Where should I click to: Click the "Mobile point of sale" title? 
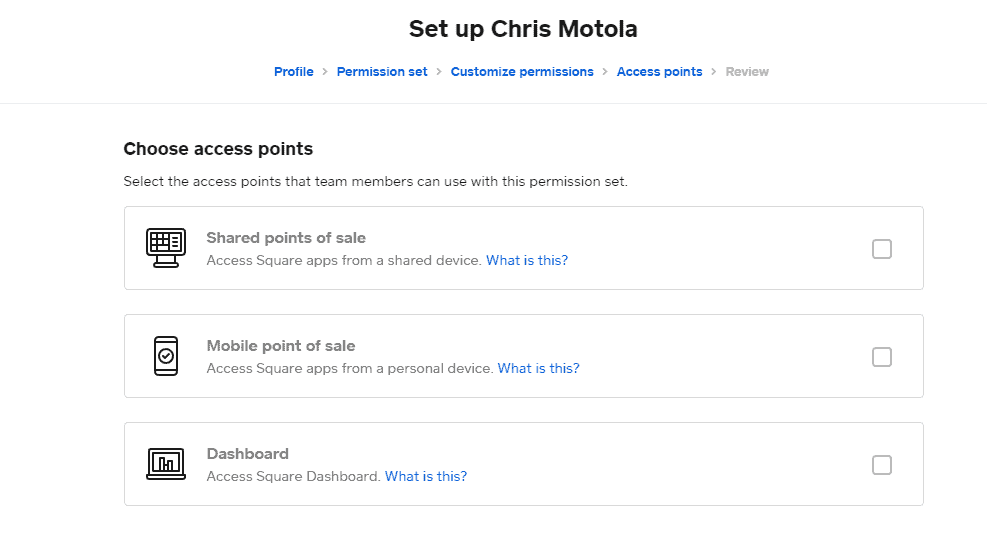281,346
